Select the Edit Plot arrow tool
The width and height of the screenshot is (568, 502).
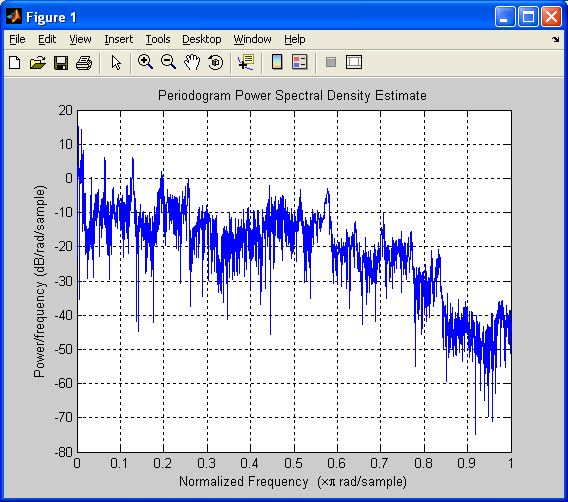(116, 63)
